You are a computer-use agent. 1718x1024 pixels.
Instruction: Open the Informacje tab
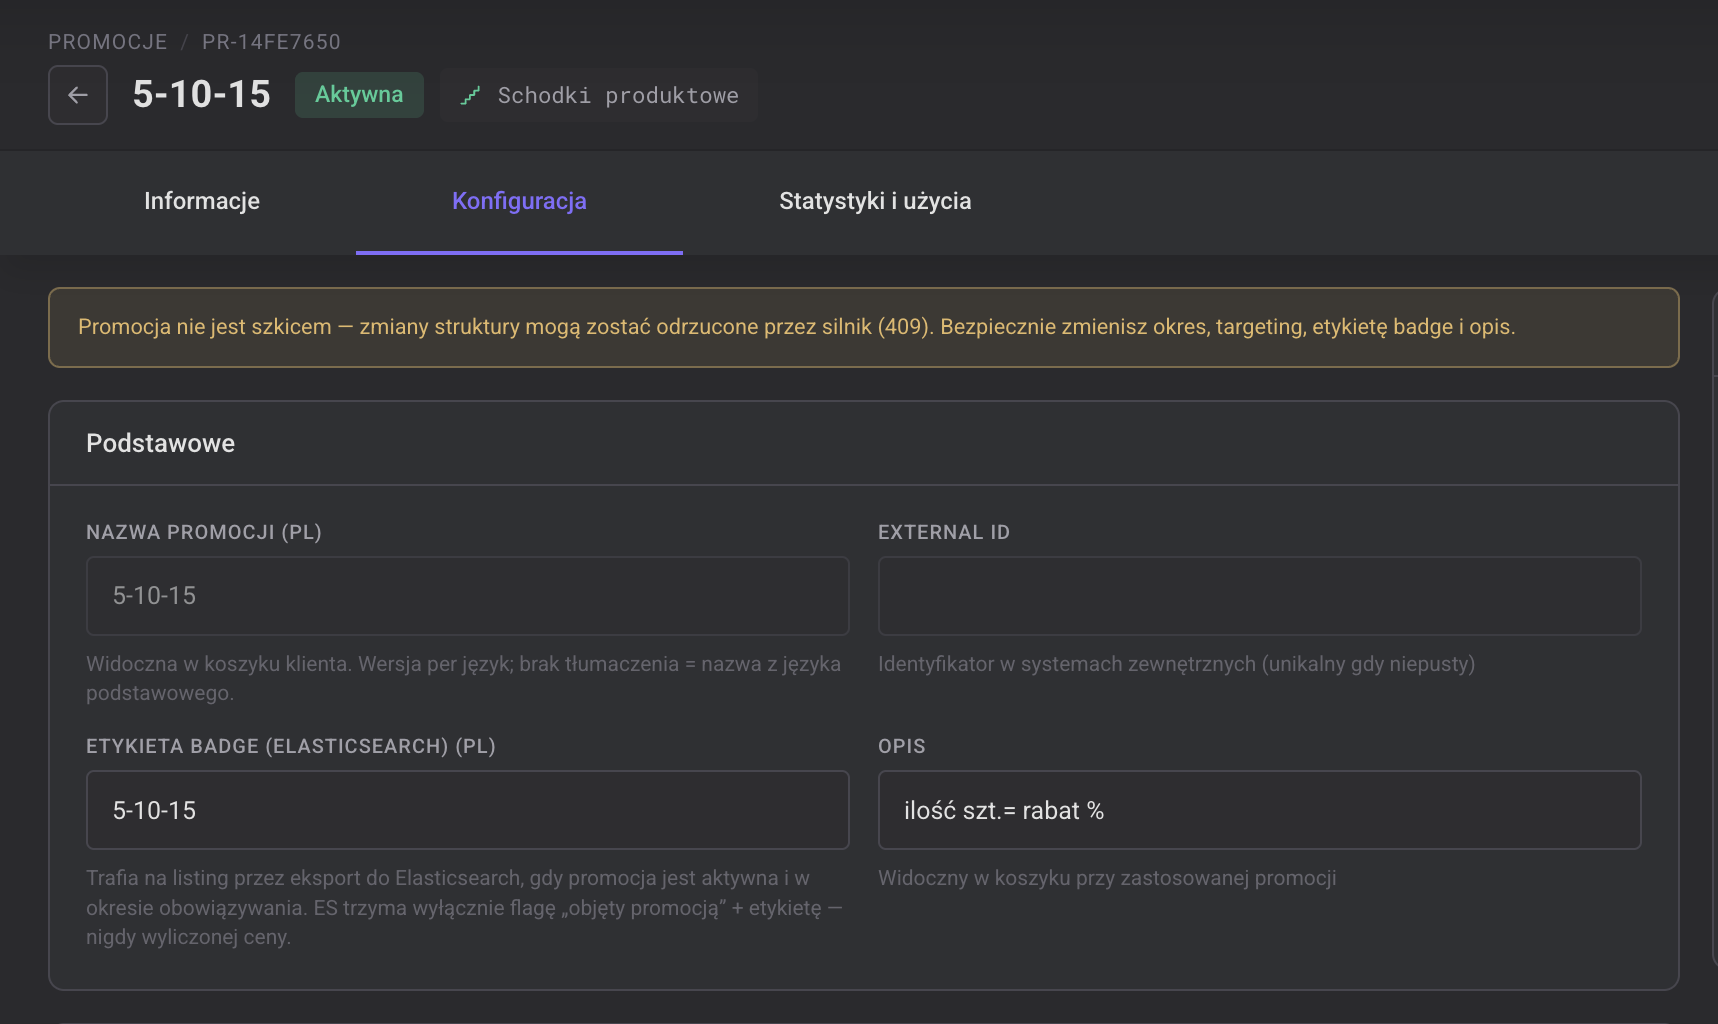coord(202,201)
